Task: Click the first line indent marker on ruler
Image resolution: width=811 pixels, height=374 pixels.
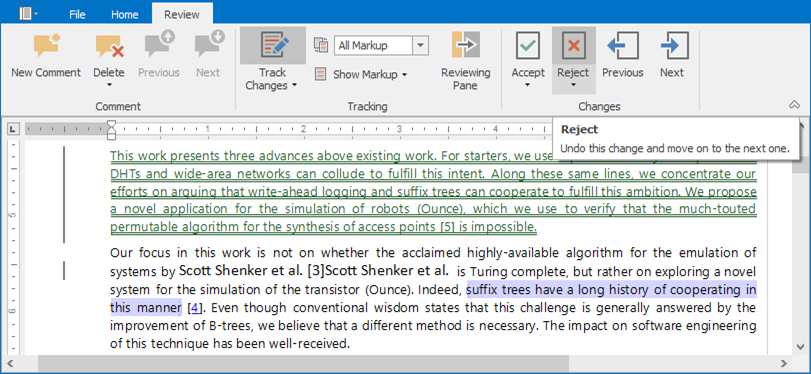Action: coord(111,125)
